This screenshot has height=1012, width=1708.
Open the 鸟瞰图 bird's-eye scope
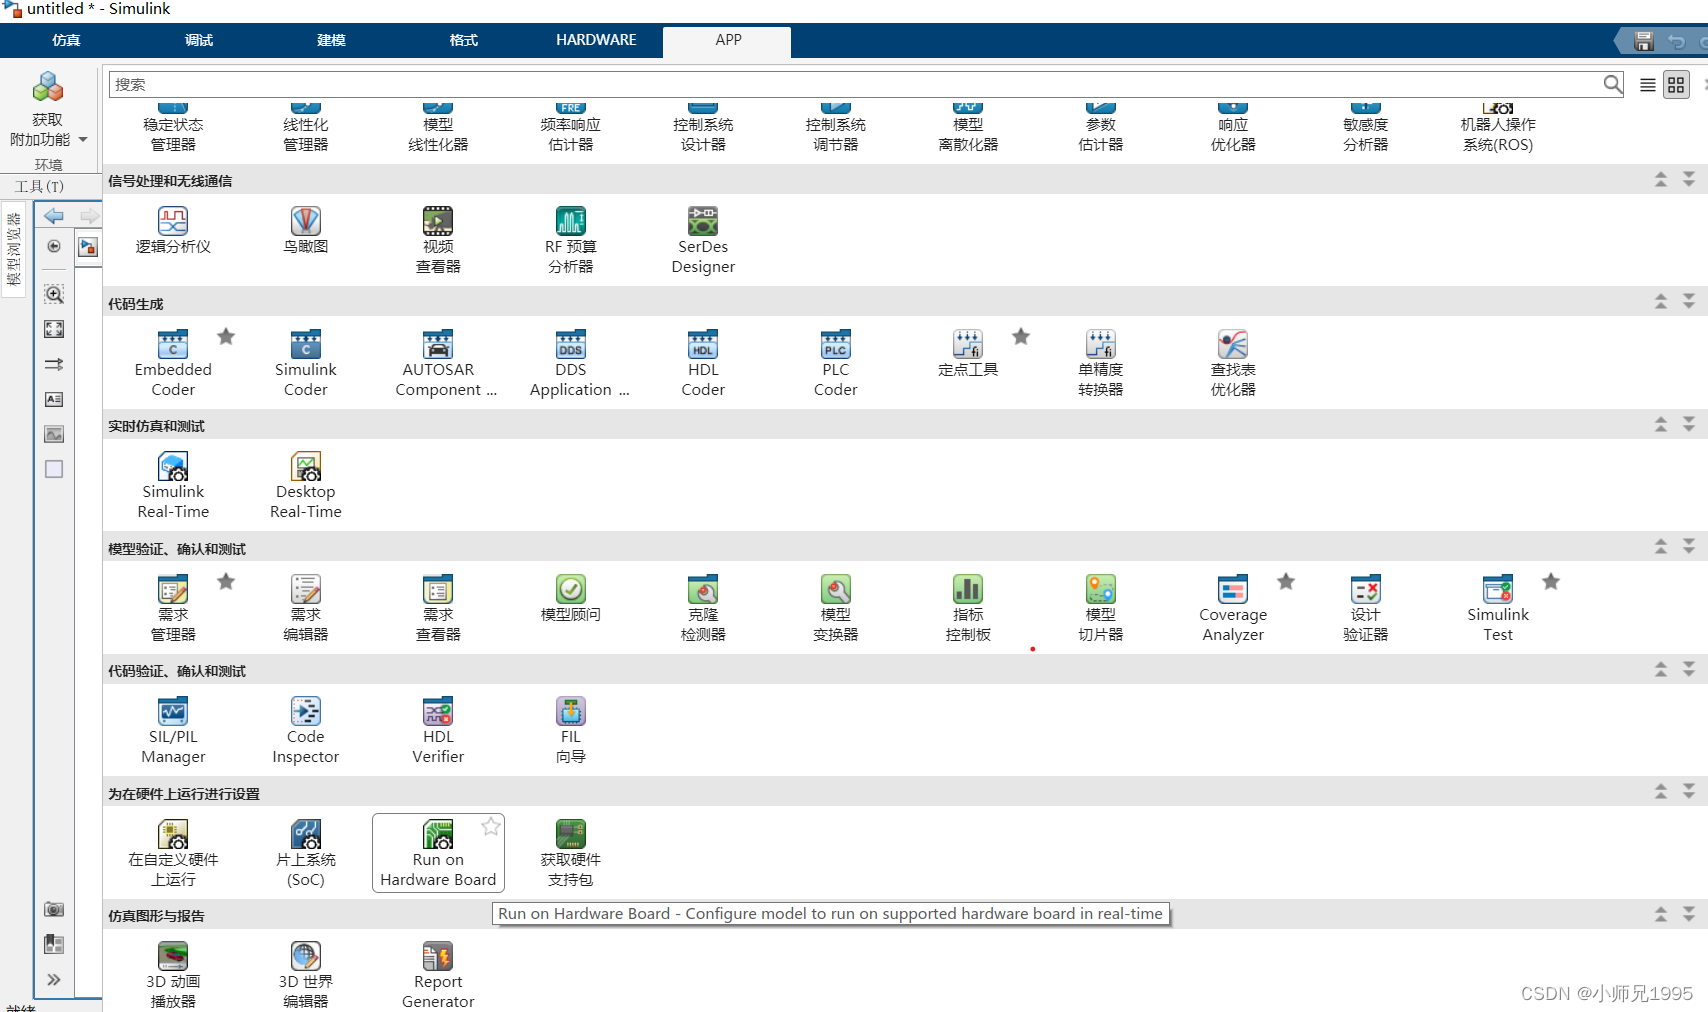[305, 231]
